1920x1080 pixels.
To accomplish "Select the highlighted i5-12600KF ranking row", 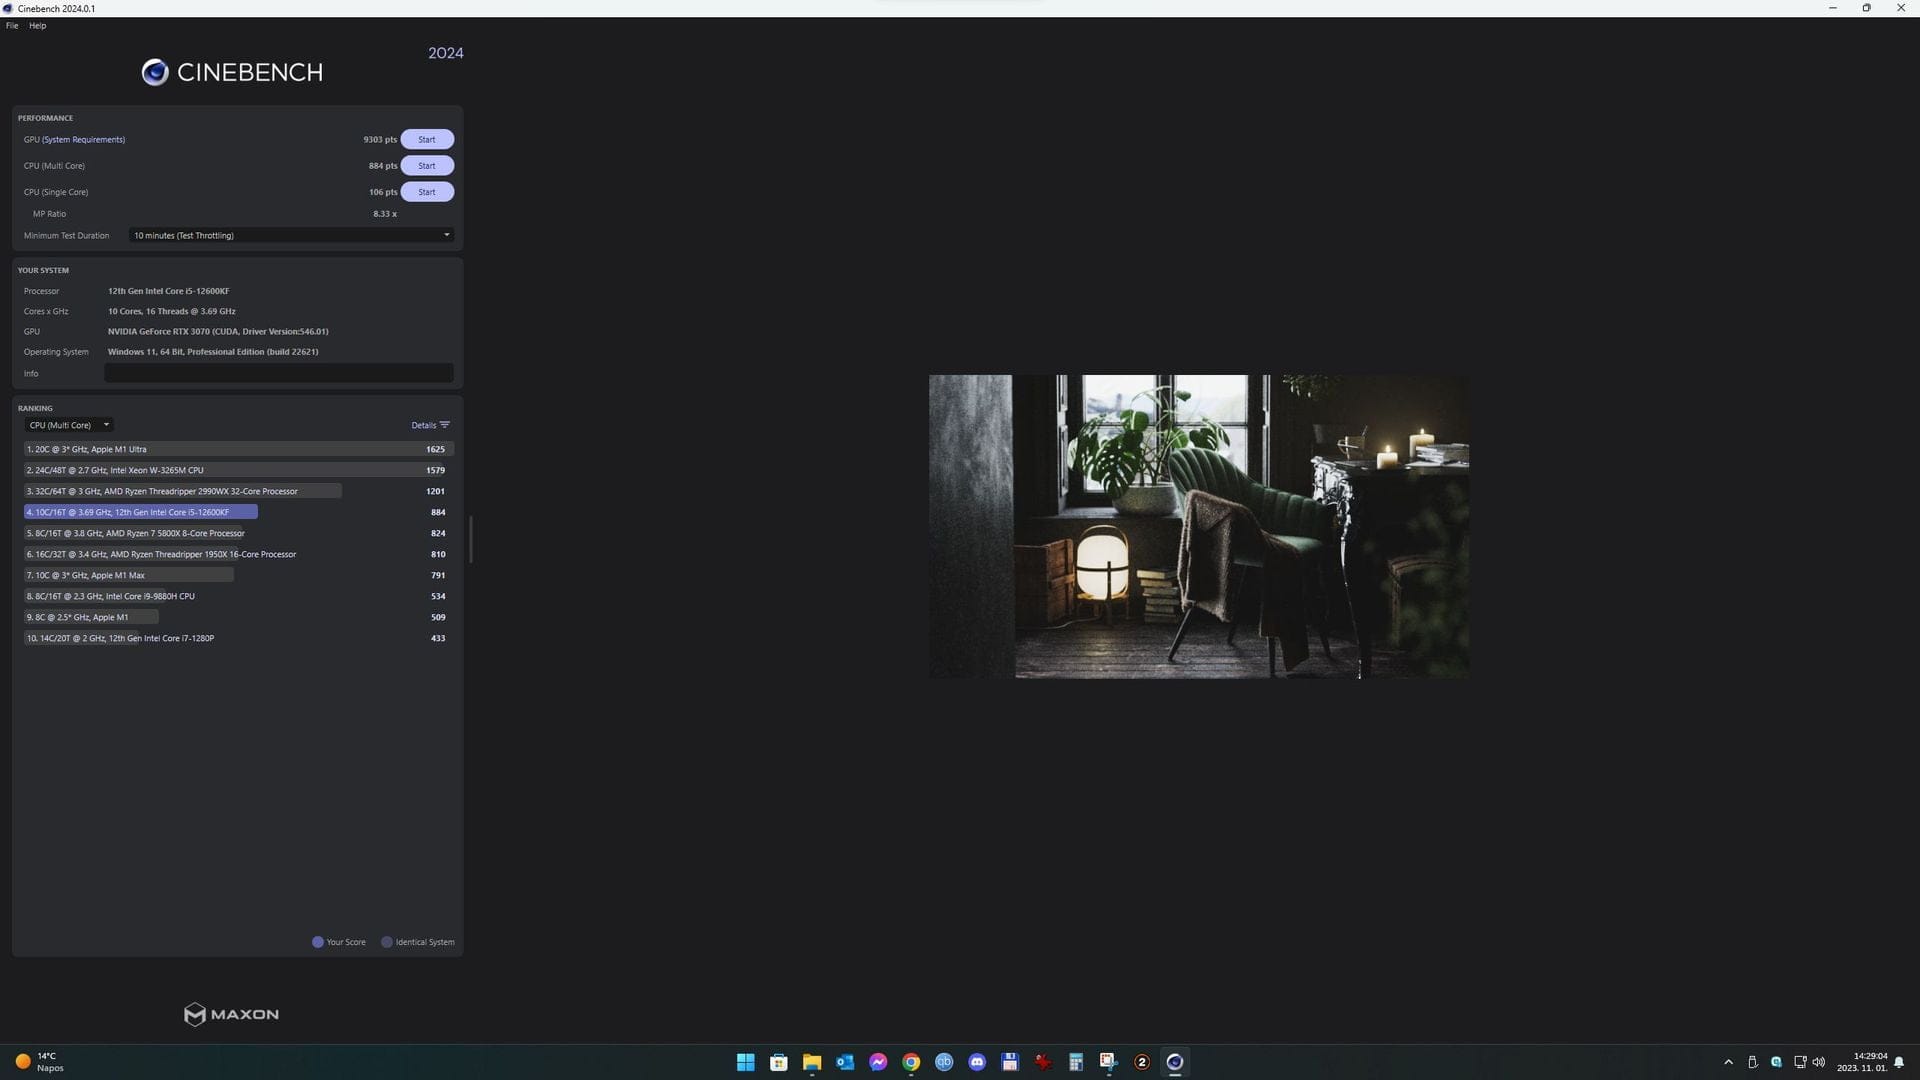I will [238, 512].
